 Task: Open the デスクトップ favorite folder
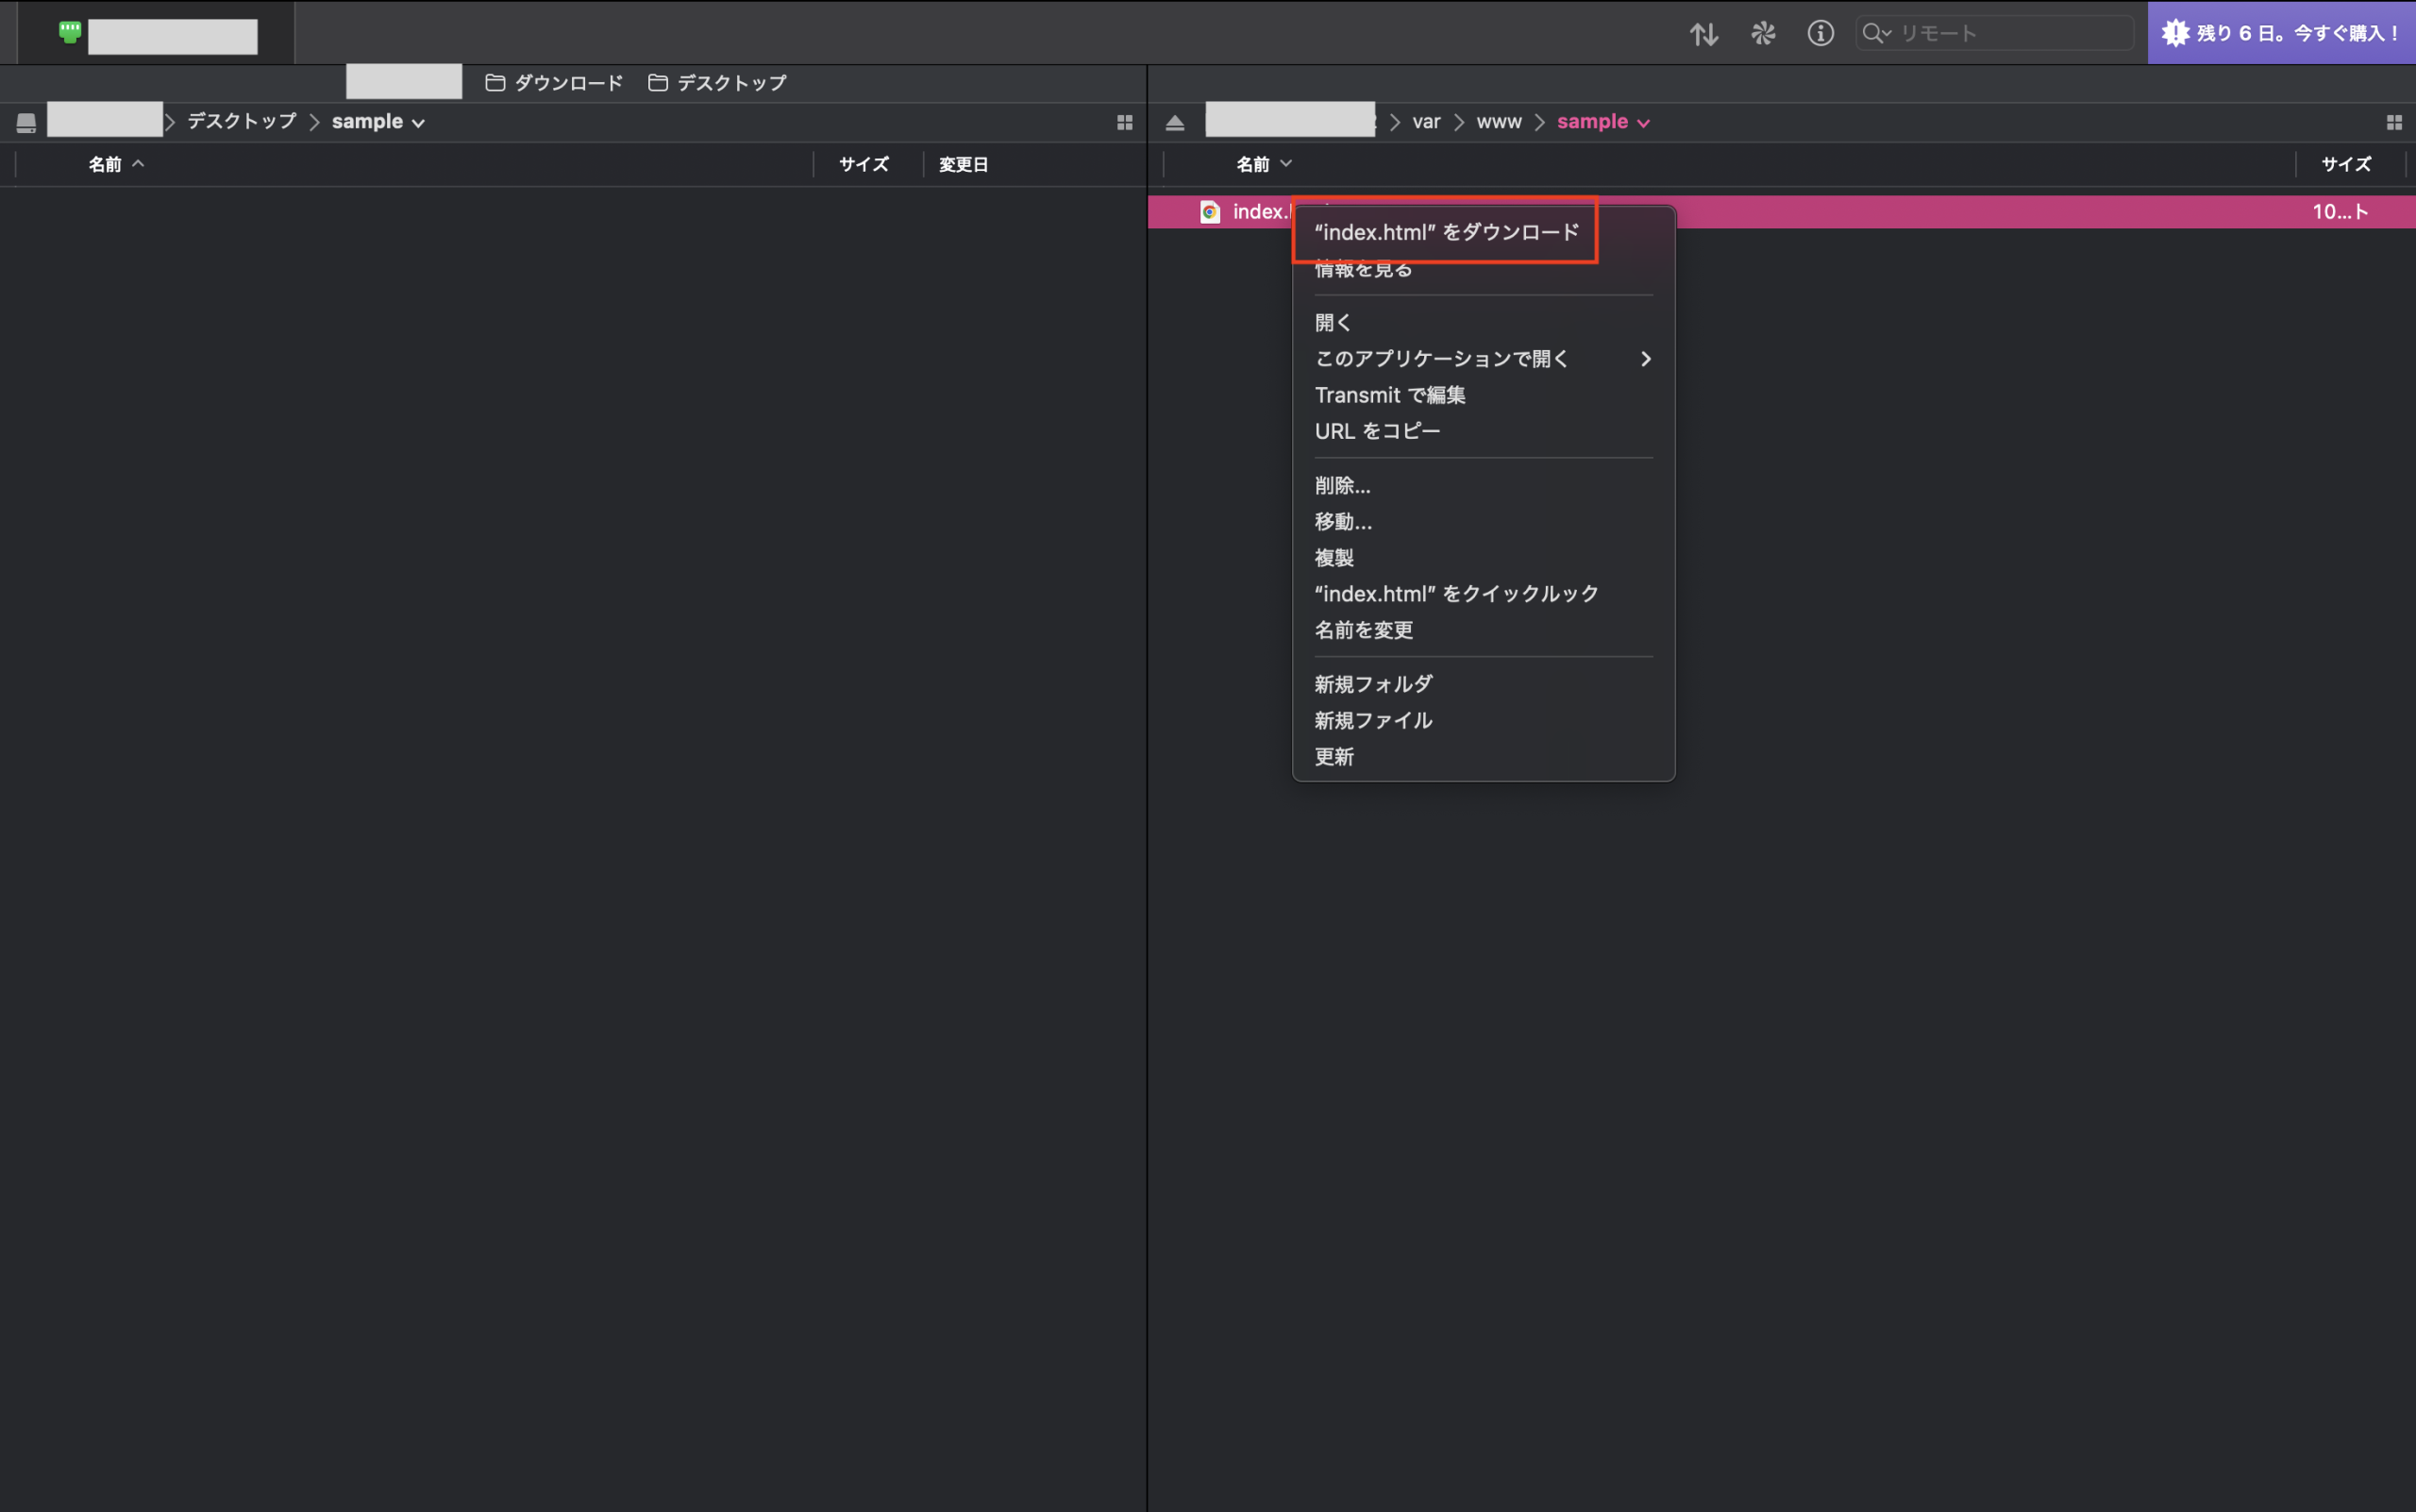[x=717, y=83]
